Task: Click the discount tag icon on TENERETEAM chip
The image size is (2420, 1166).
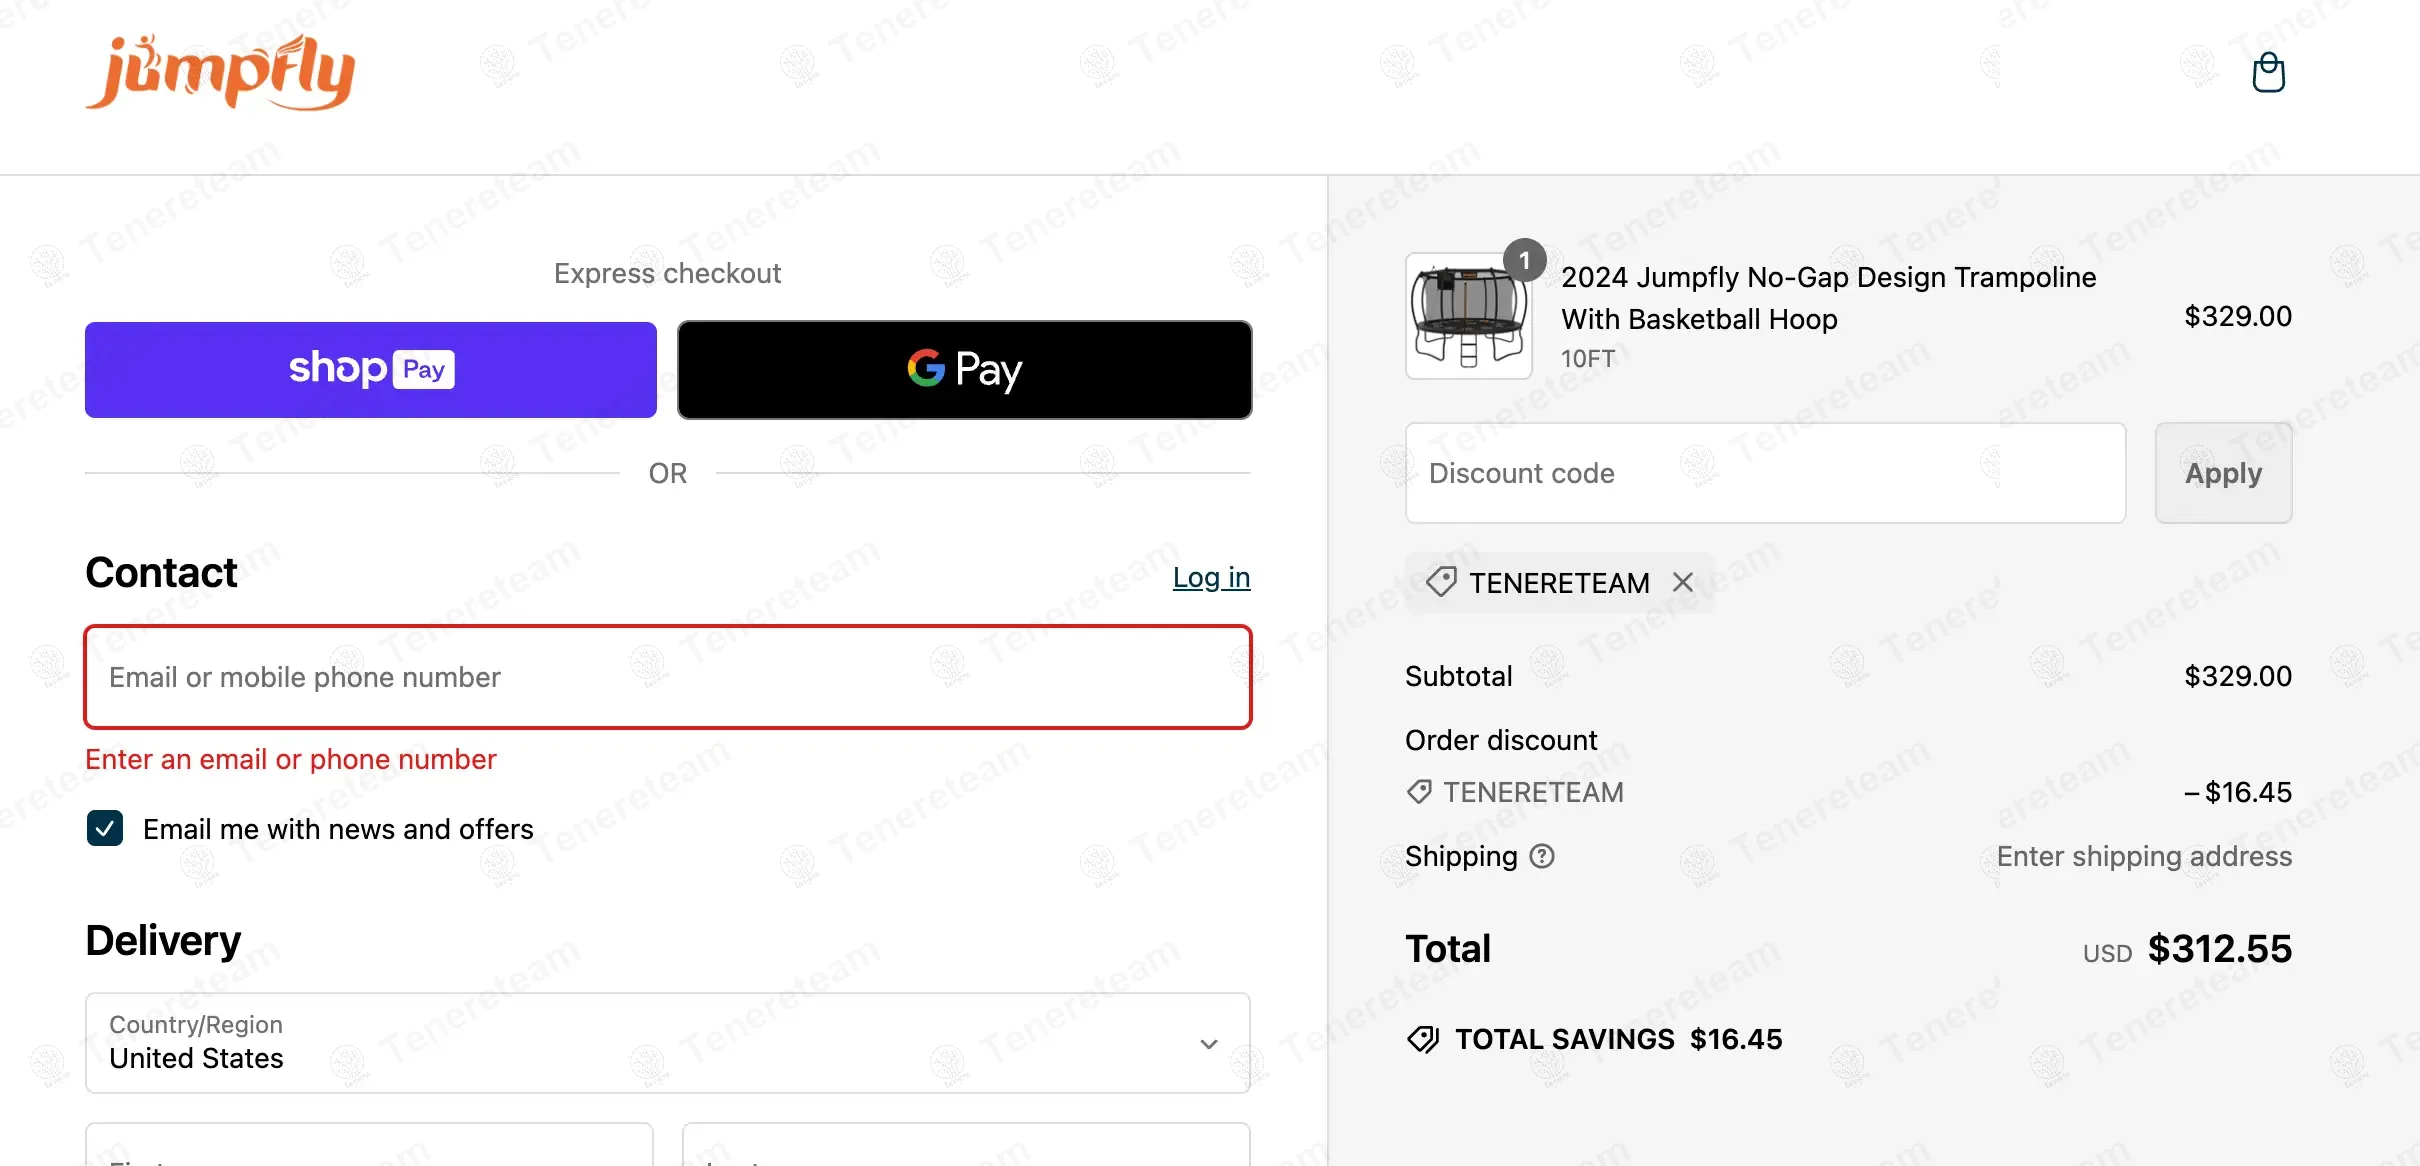Action: pyautogui.click(x=1441, y=582)
